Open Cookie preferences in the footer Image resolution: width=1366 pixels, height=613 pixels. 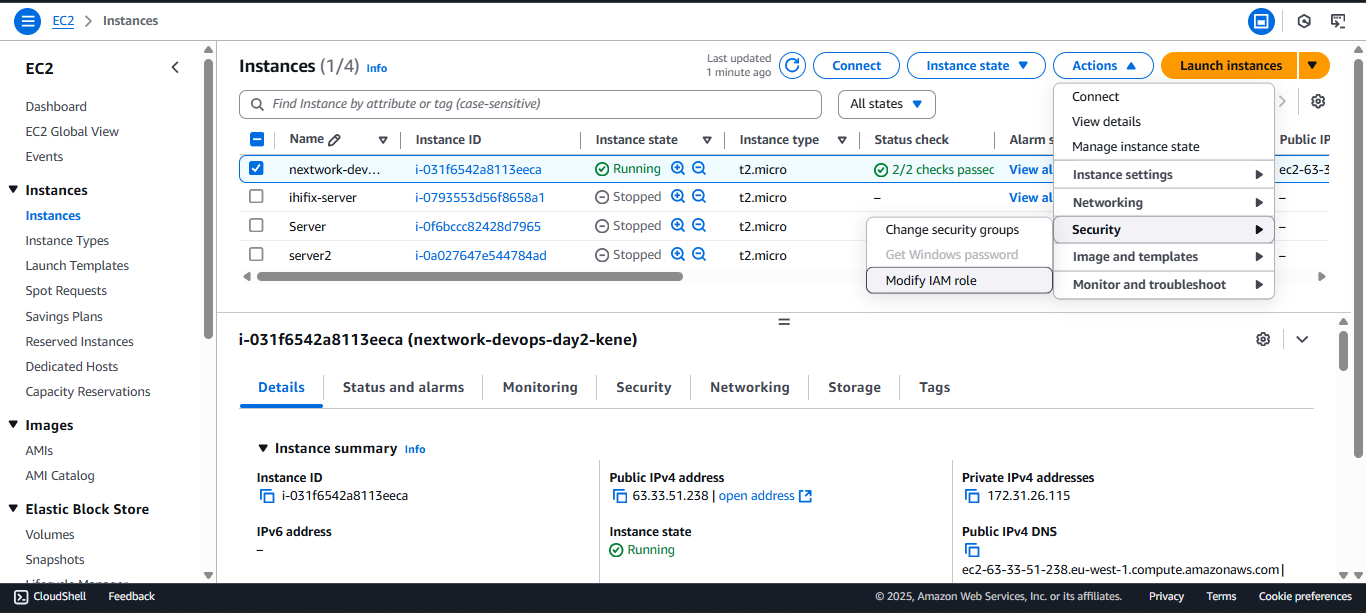pos(1305,597)
